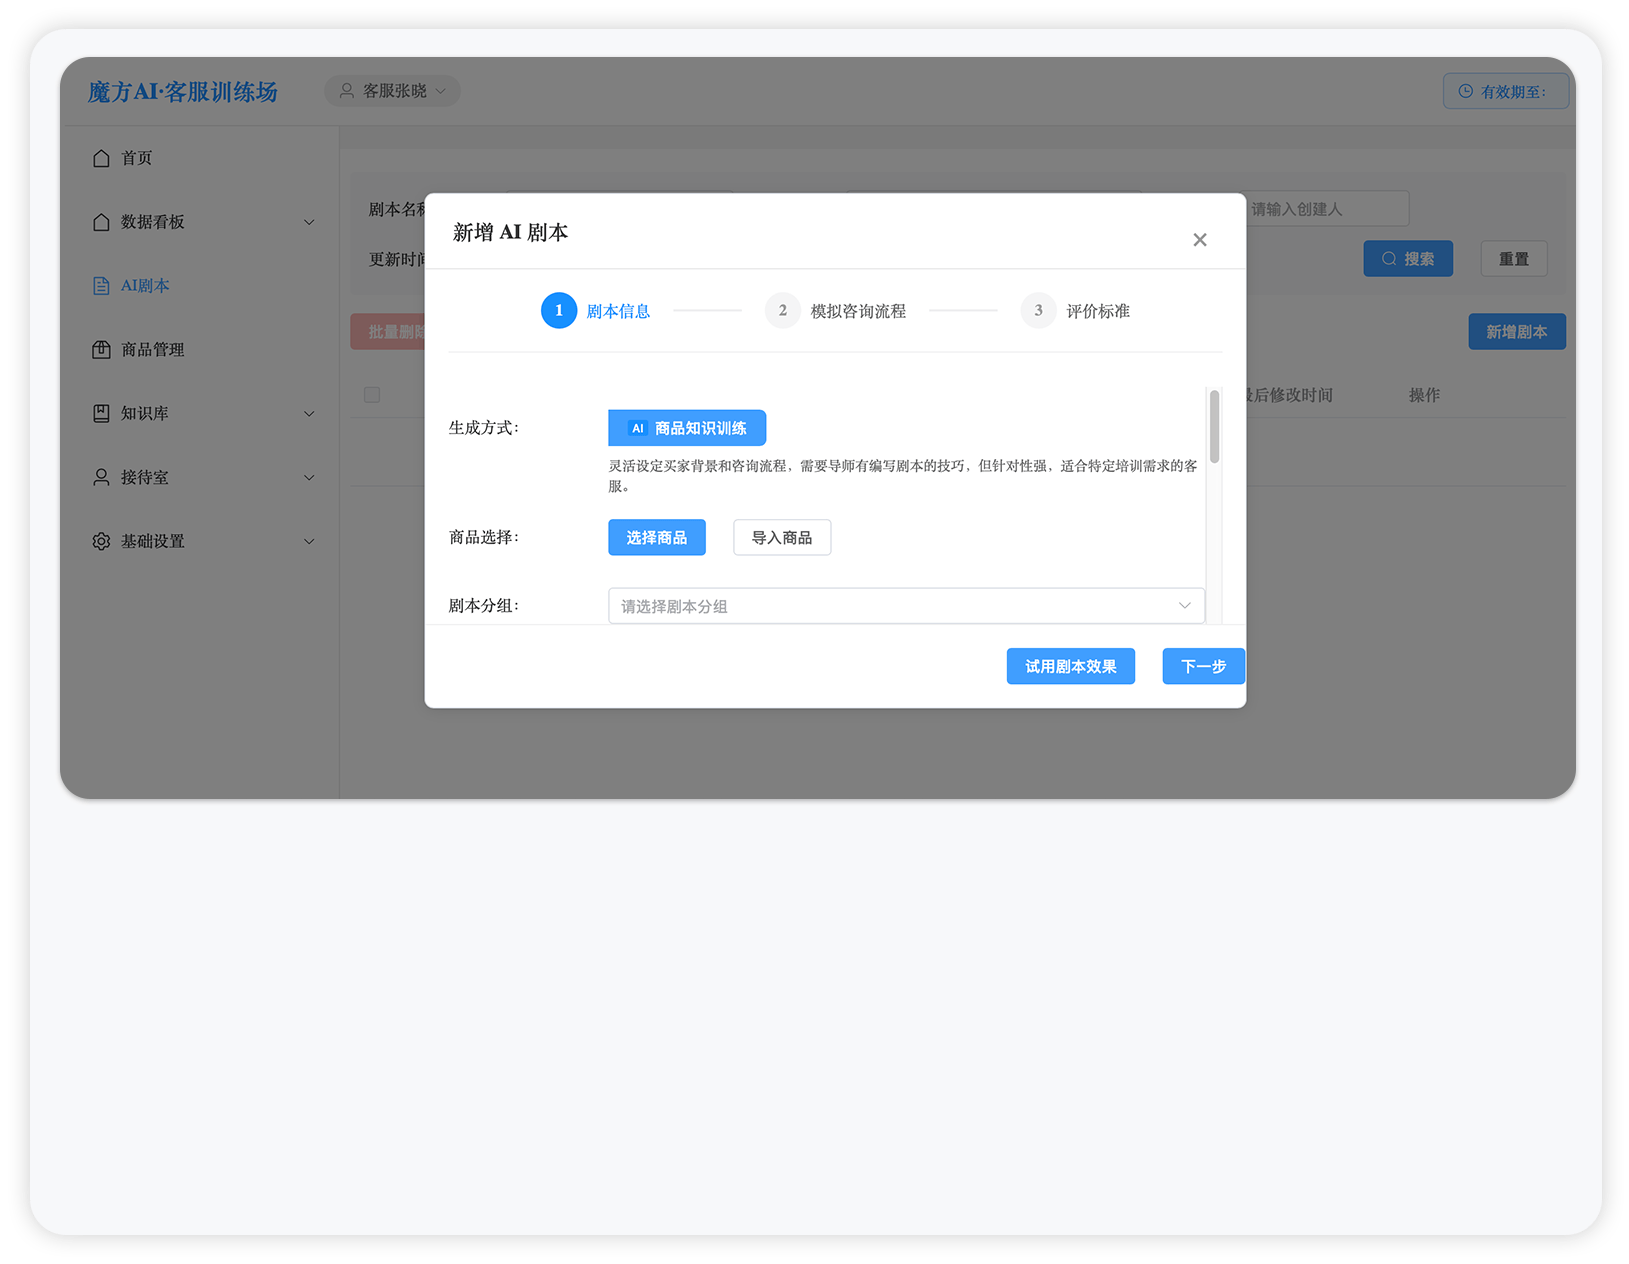Expand the 知识库 menu chevron

309,414
